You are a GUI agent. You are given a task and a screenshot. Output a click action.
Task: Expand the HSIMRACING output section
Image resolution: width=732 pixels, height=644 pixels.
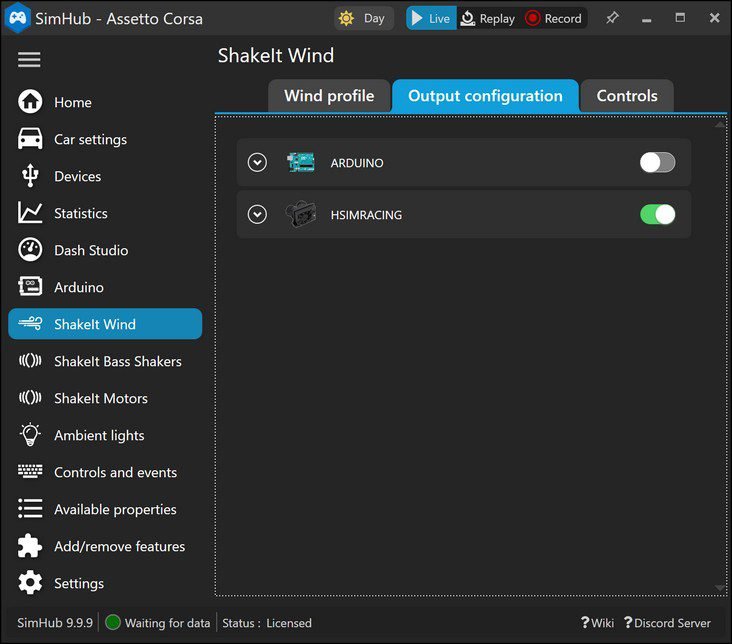point(257,214)
